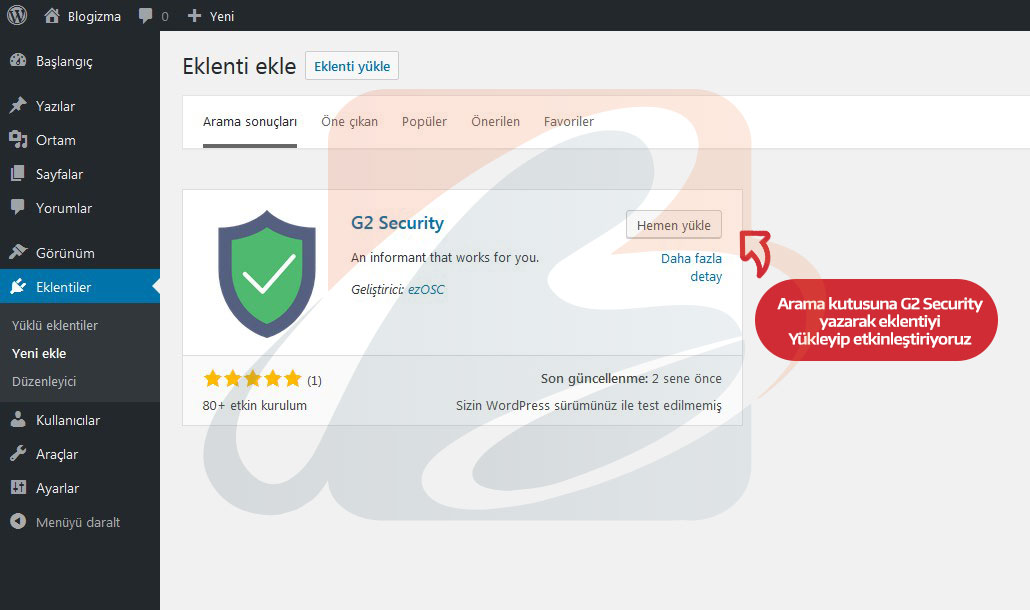This screenshot has width=1030, height=610.
Task: Click the comment count 0 in admin bar
Action: tap(165, 17)
